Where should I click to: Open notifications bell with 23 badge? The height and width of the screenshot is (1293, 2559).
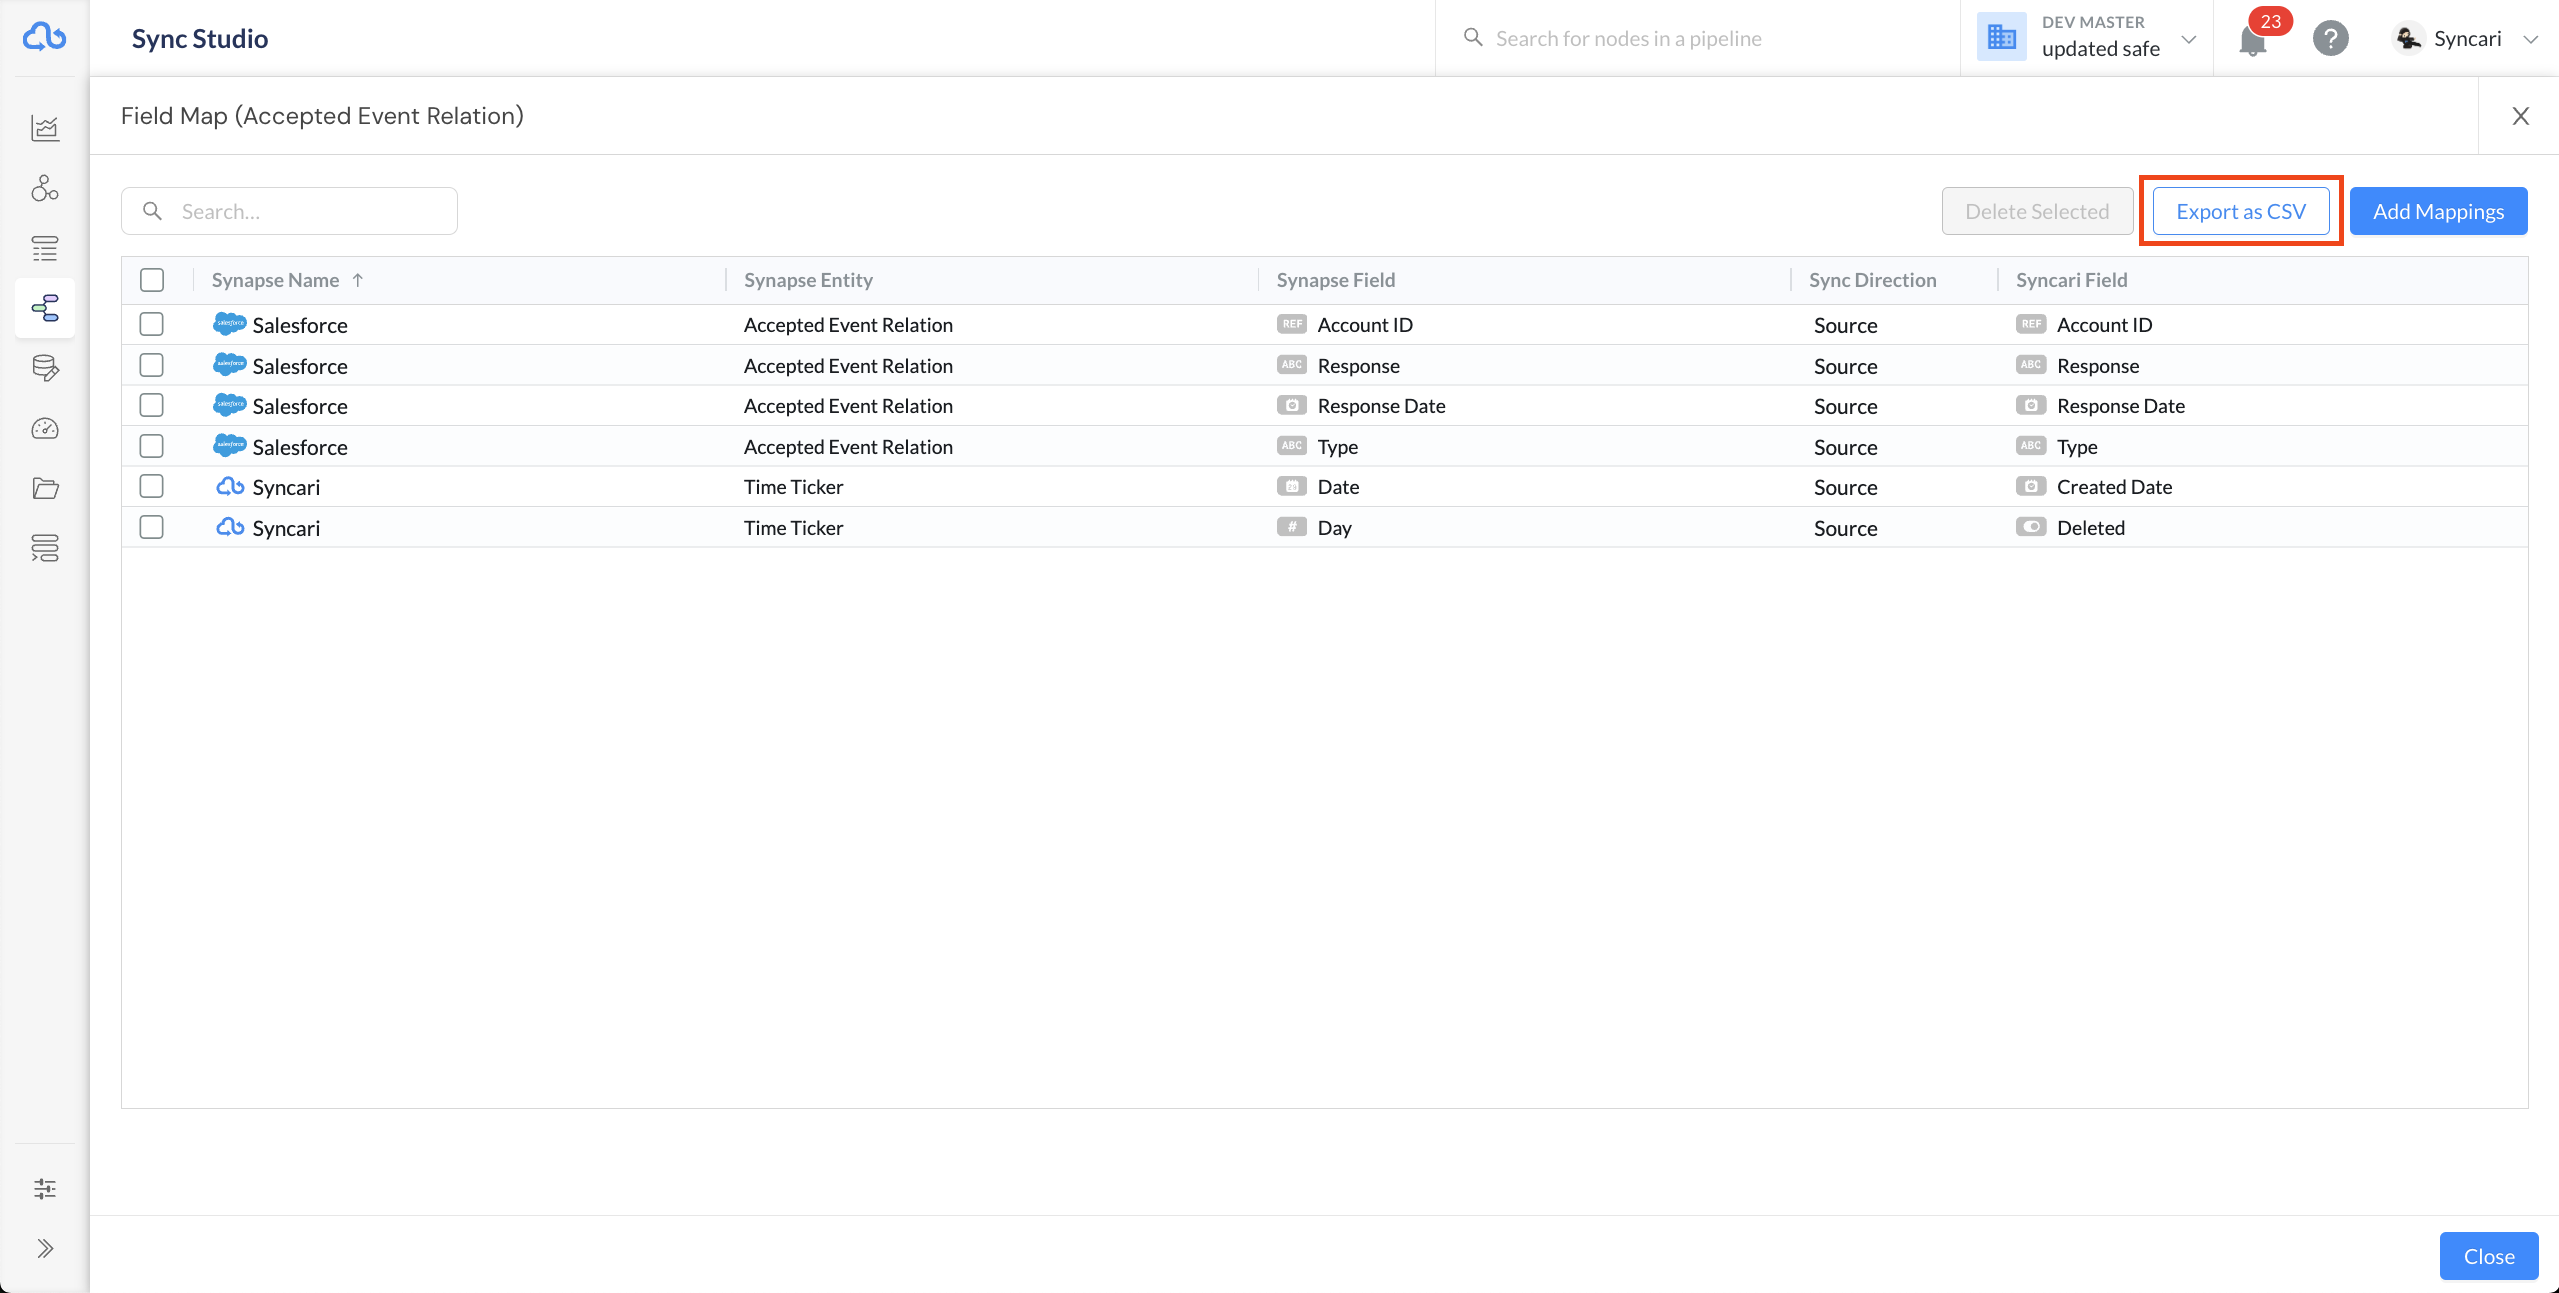click(2253, 40)
